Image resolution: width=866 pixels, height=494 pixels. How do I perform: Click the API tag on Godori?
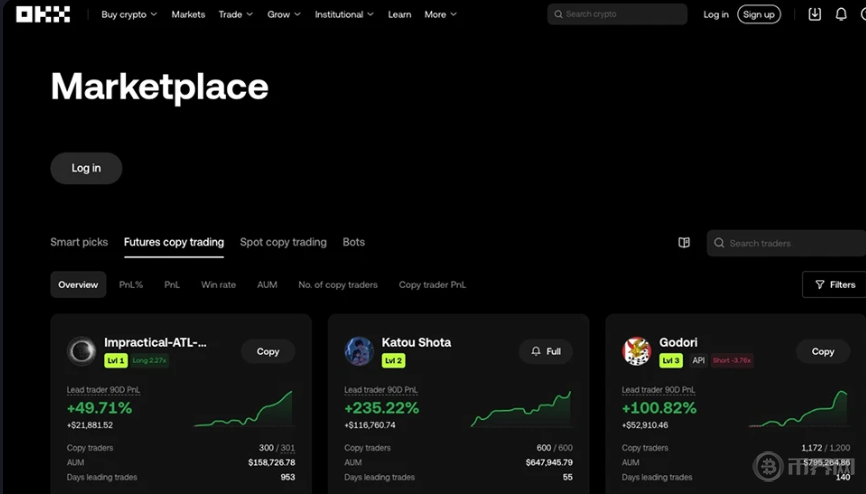699,360
